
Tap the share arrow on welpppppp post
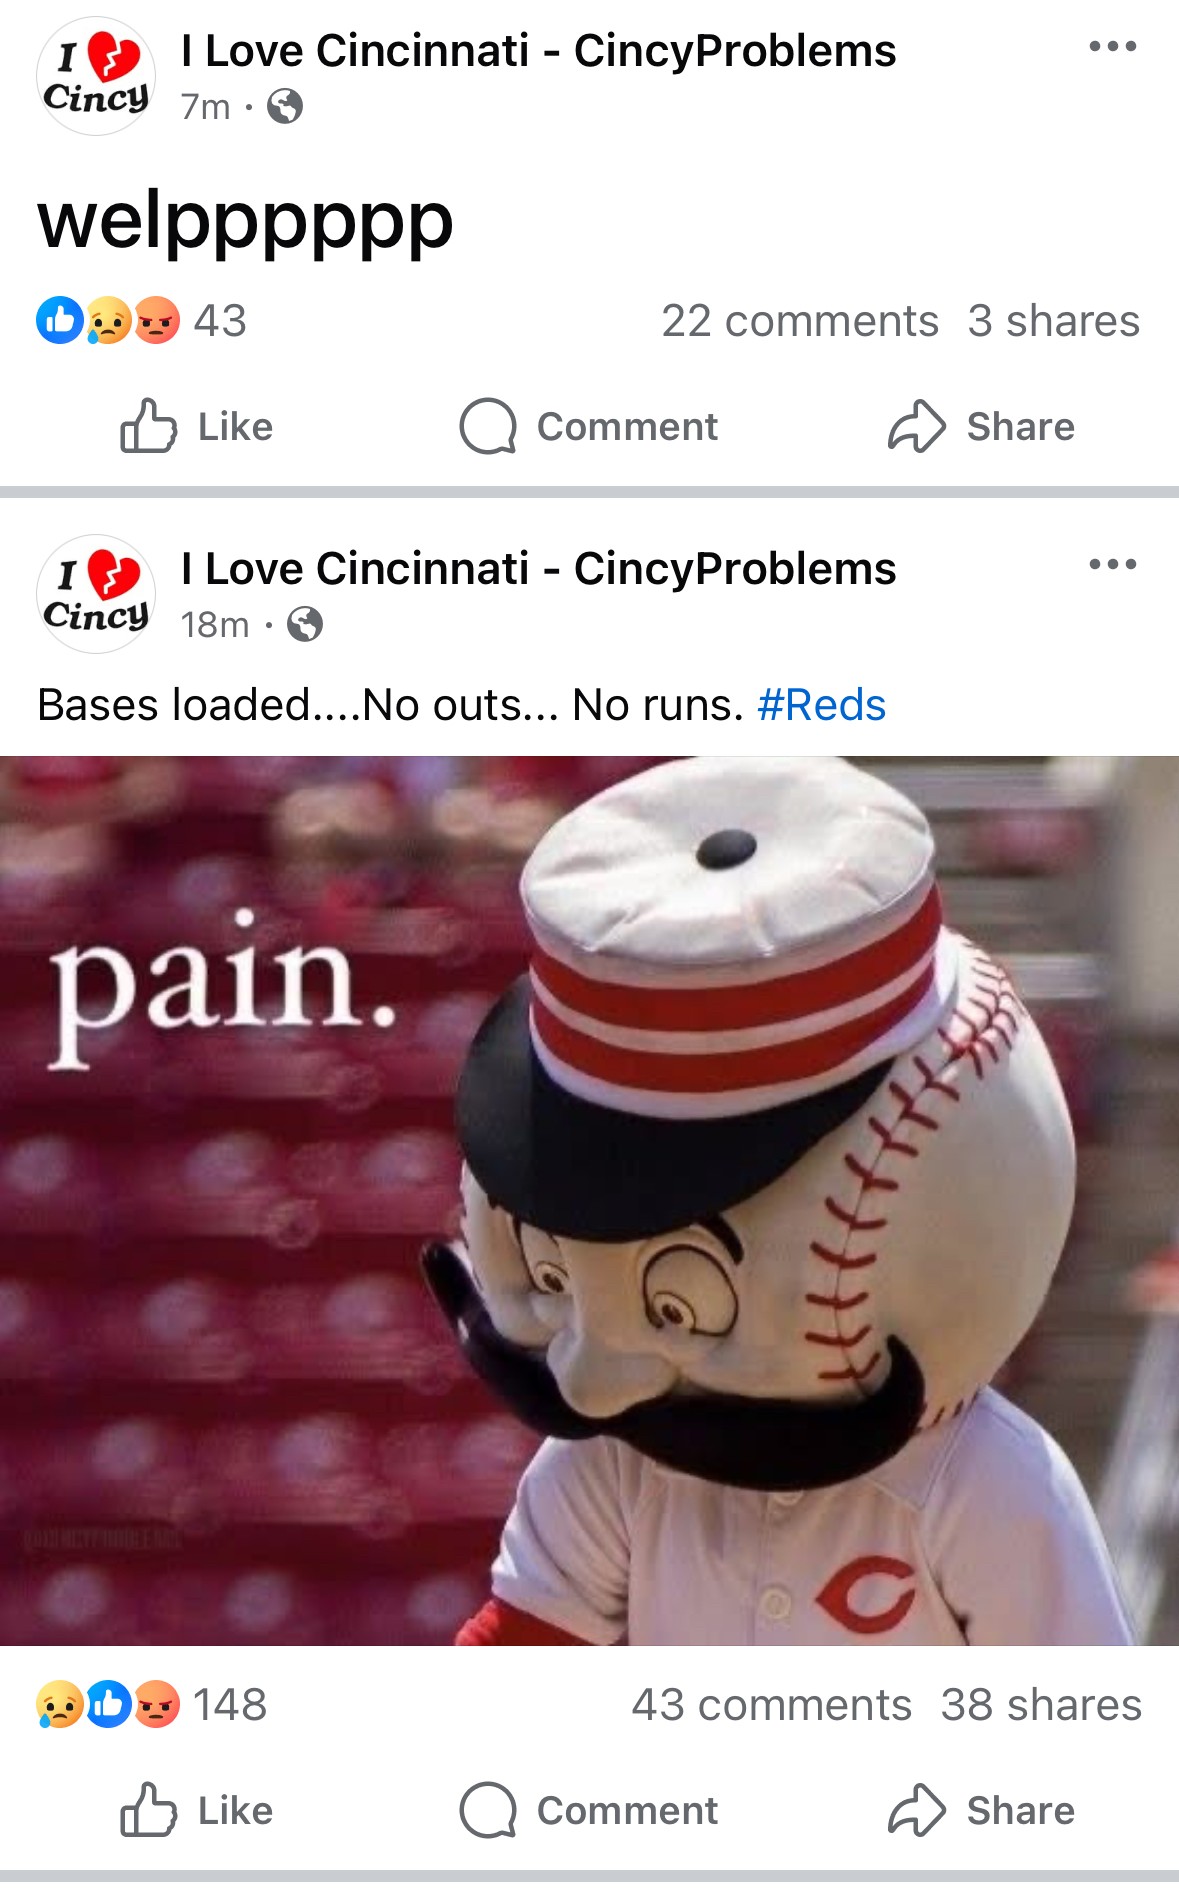coord(981,427)
